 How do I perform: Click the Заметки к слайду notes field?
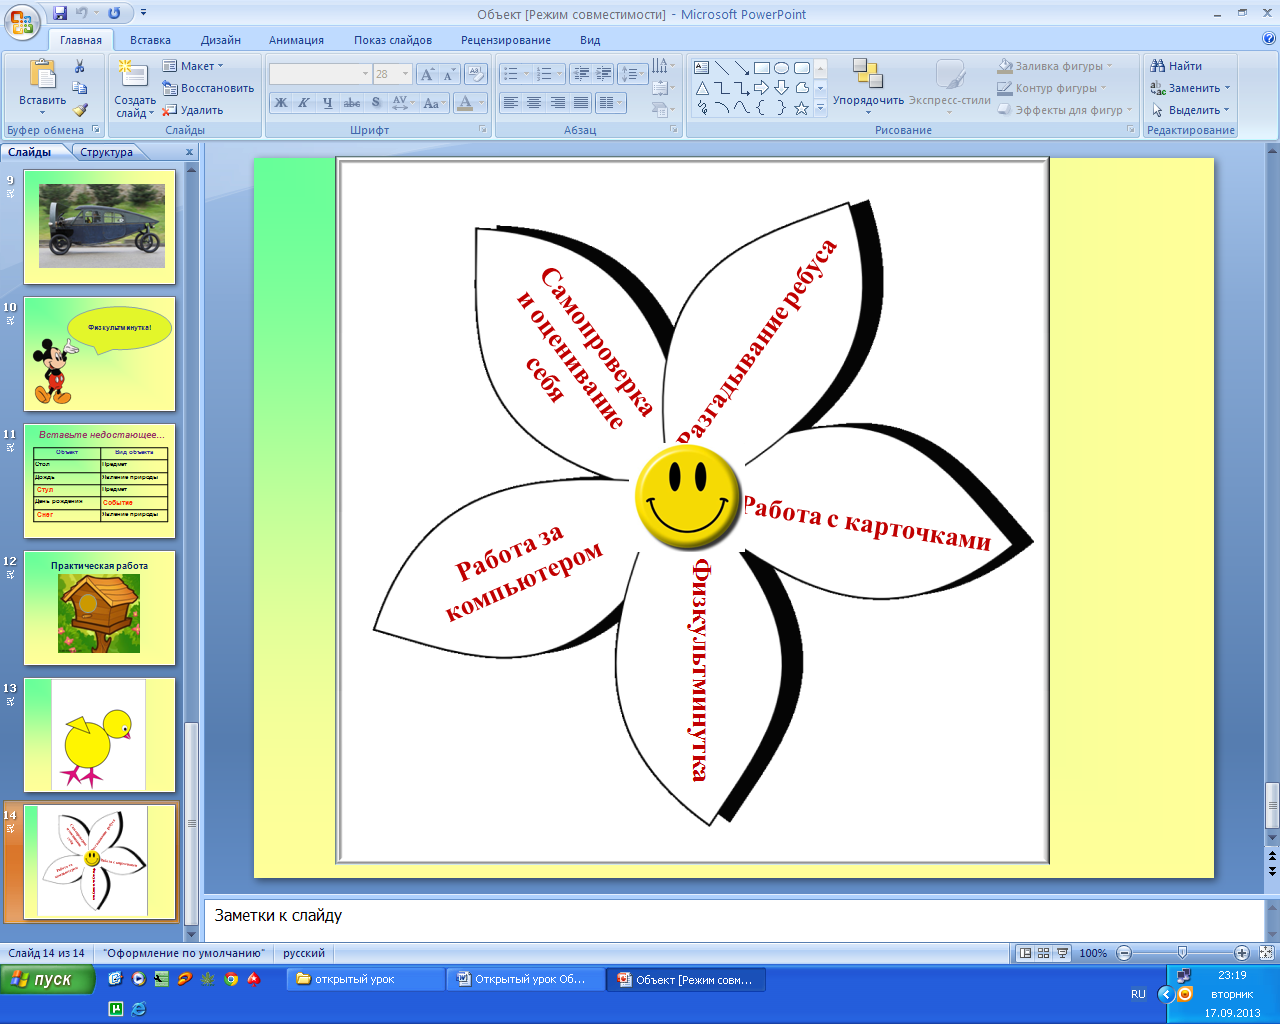click(x=735, y=918)
